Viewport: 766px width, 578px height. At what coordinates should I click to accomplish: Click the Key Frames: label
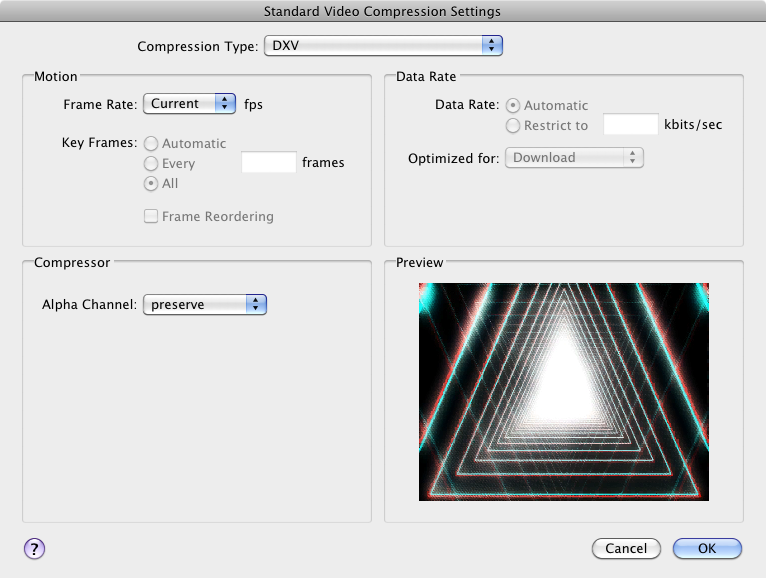coord(100,143)
